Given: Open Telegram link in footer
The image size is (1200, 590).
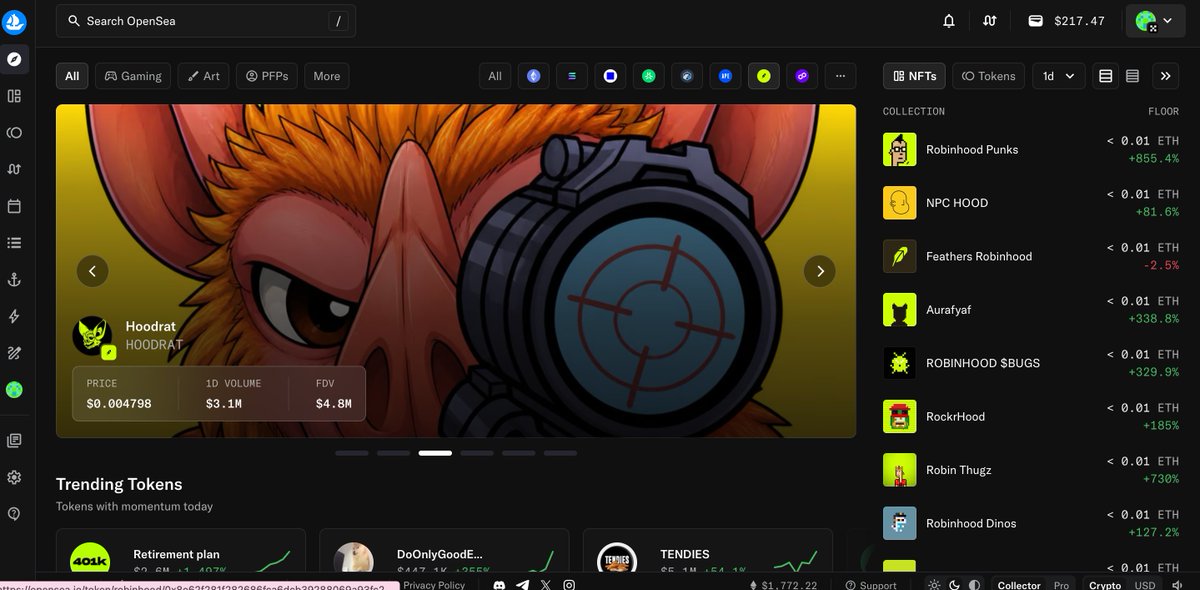Looking at the screenshot, I should tap(522, 585).
